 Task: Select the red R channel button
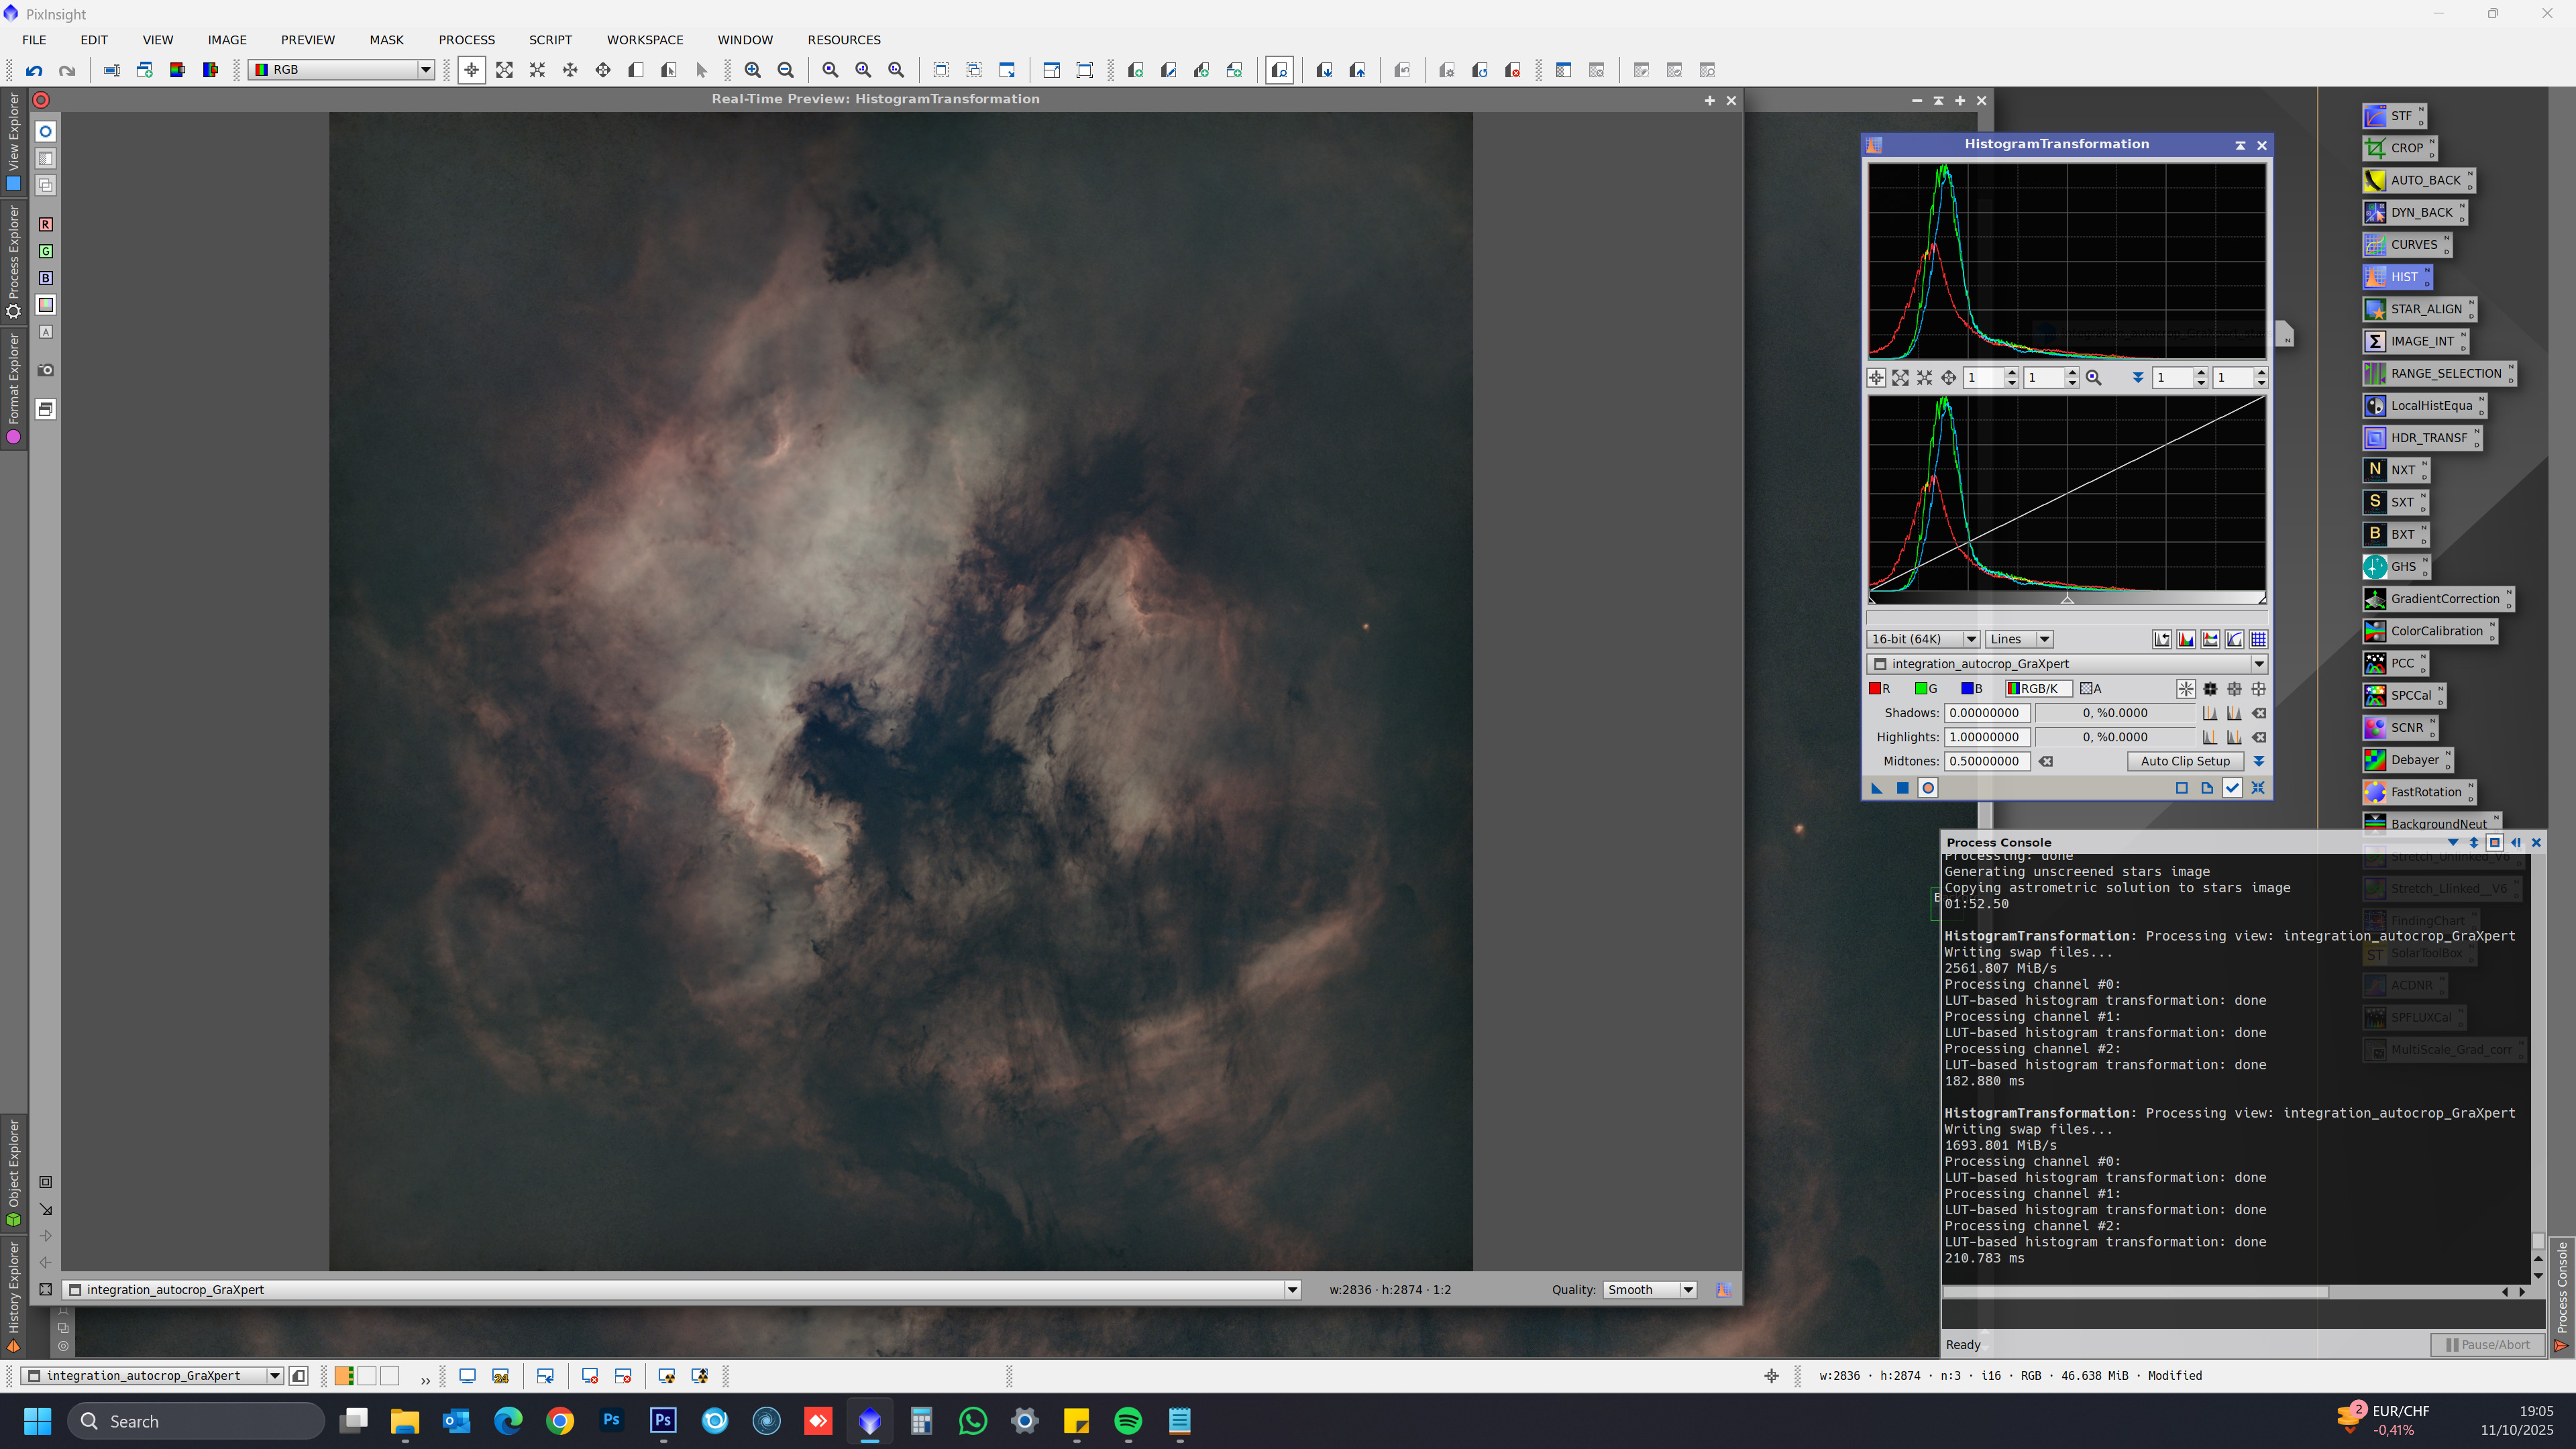(1880, 689)
